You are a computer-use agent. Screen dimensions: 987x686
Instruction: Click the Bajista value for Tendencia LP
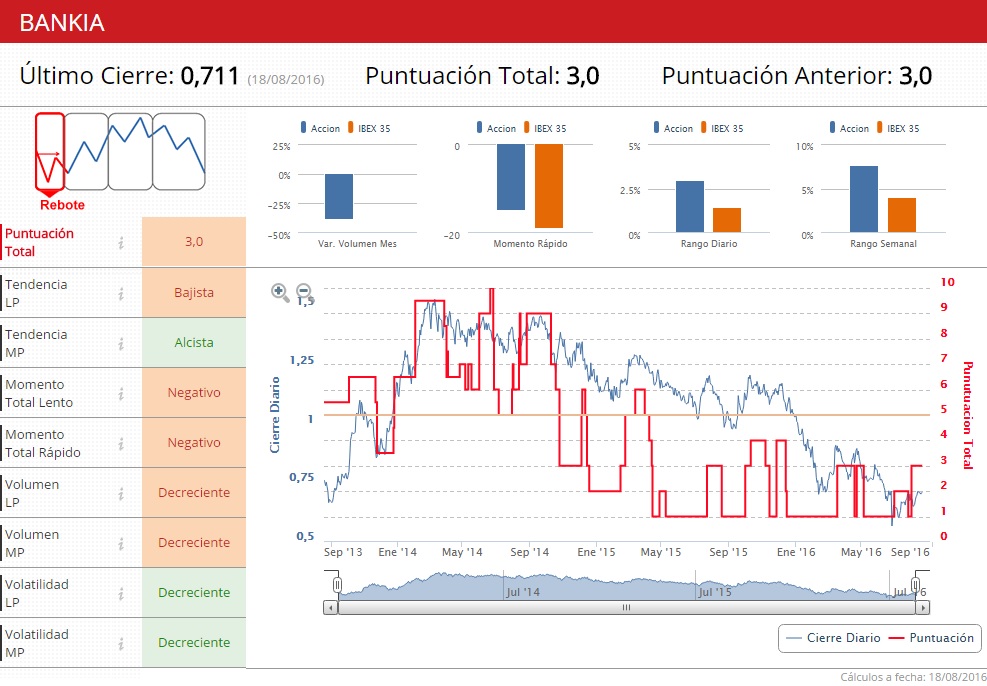tap(194, 293)
